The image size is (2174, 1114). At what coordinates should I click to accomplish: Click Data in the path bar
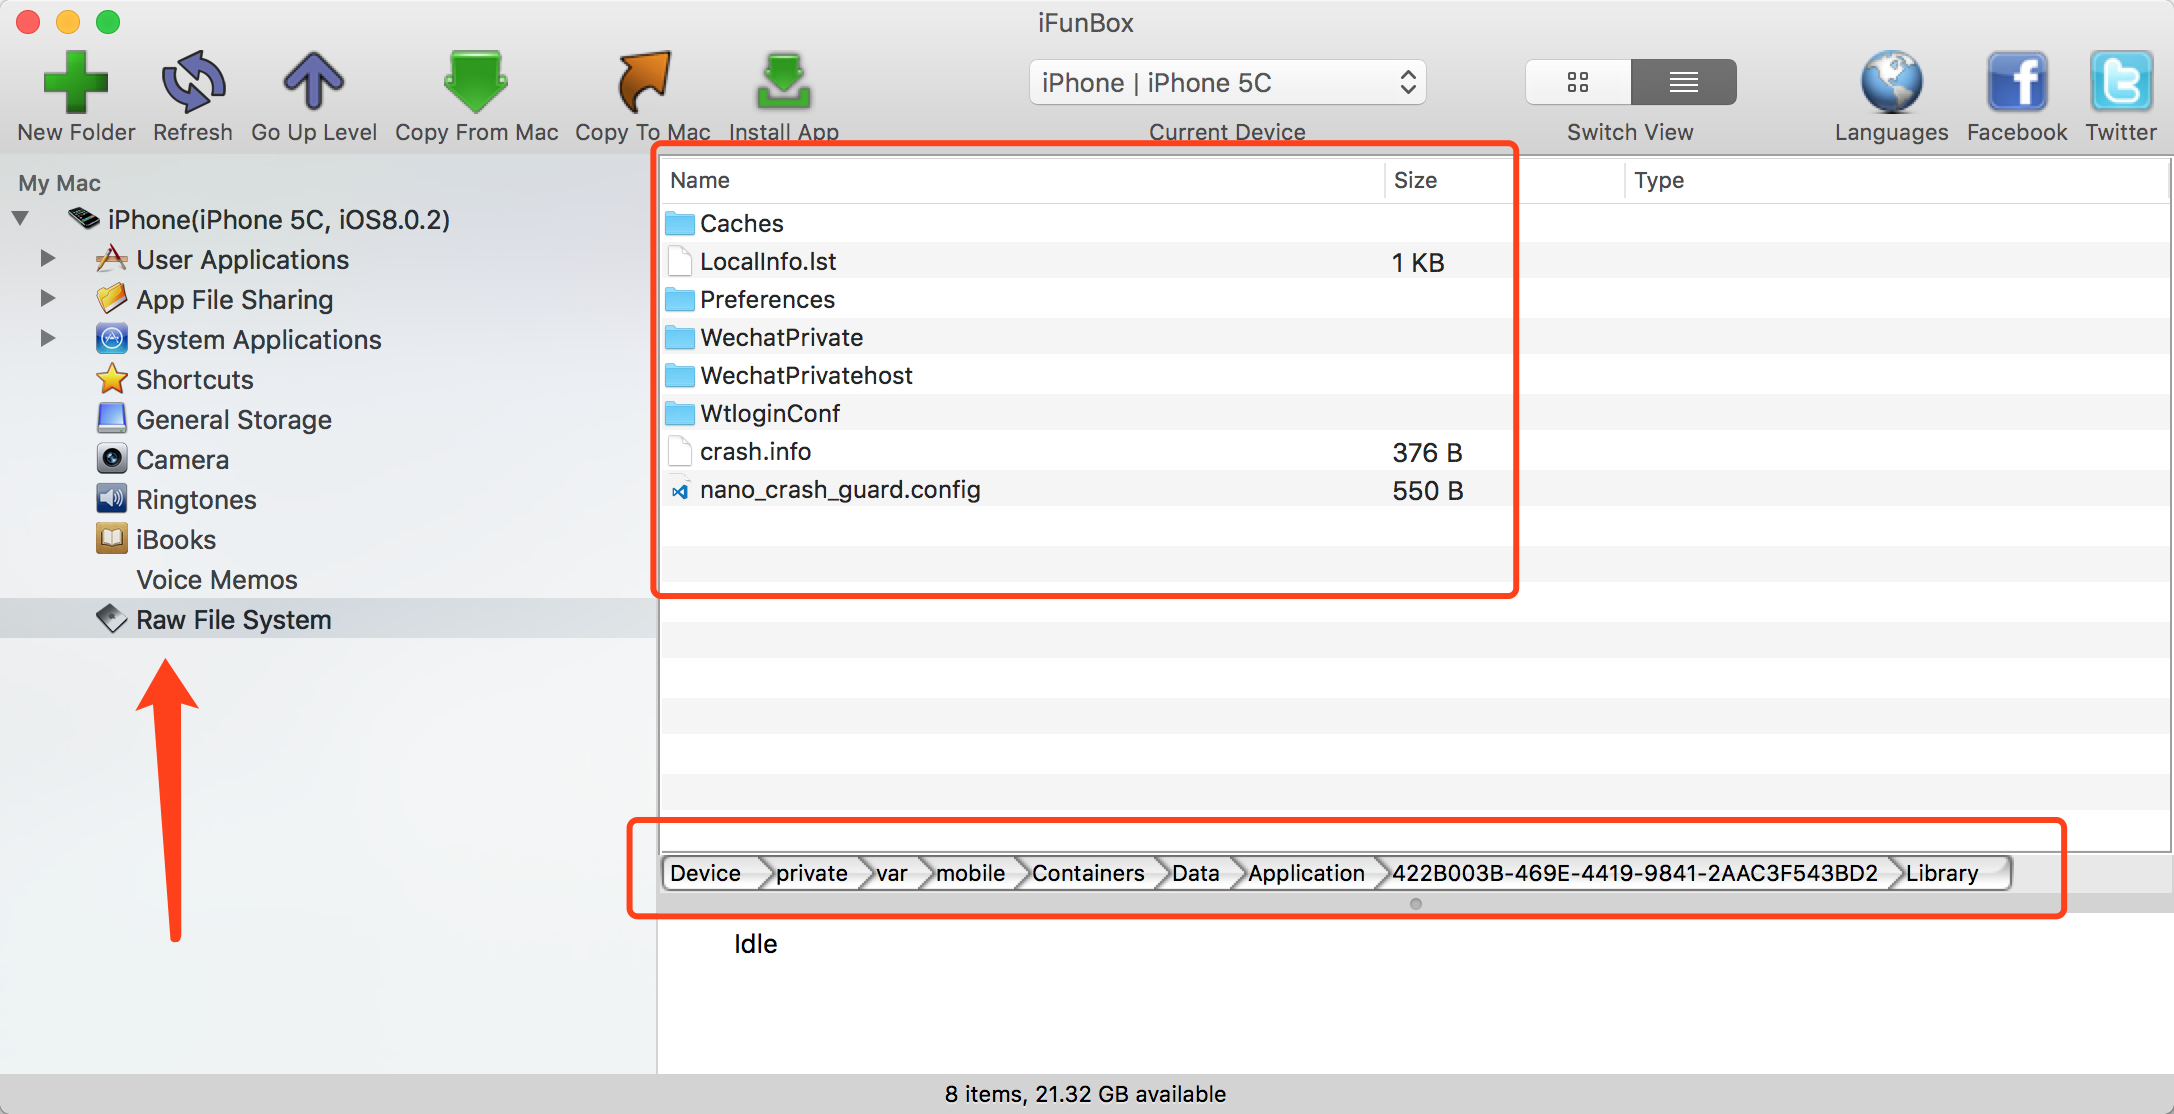point(1195,873)
